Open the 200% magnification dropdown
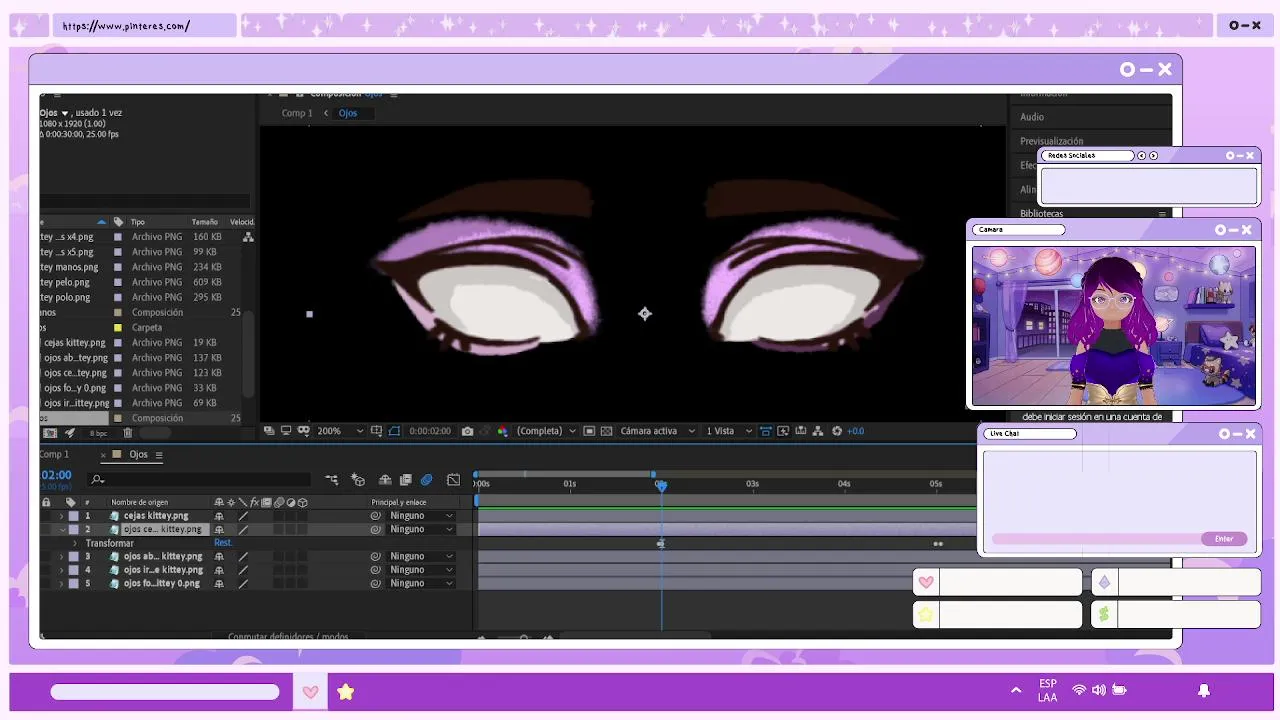The image size is (1280, 720). click(x=340, y=431)
